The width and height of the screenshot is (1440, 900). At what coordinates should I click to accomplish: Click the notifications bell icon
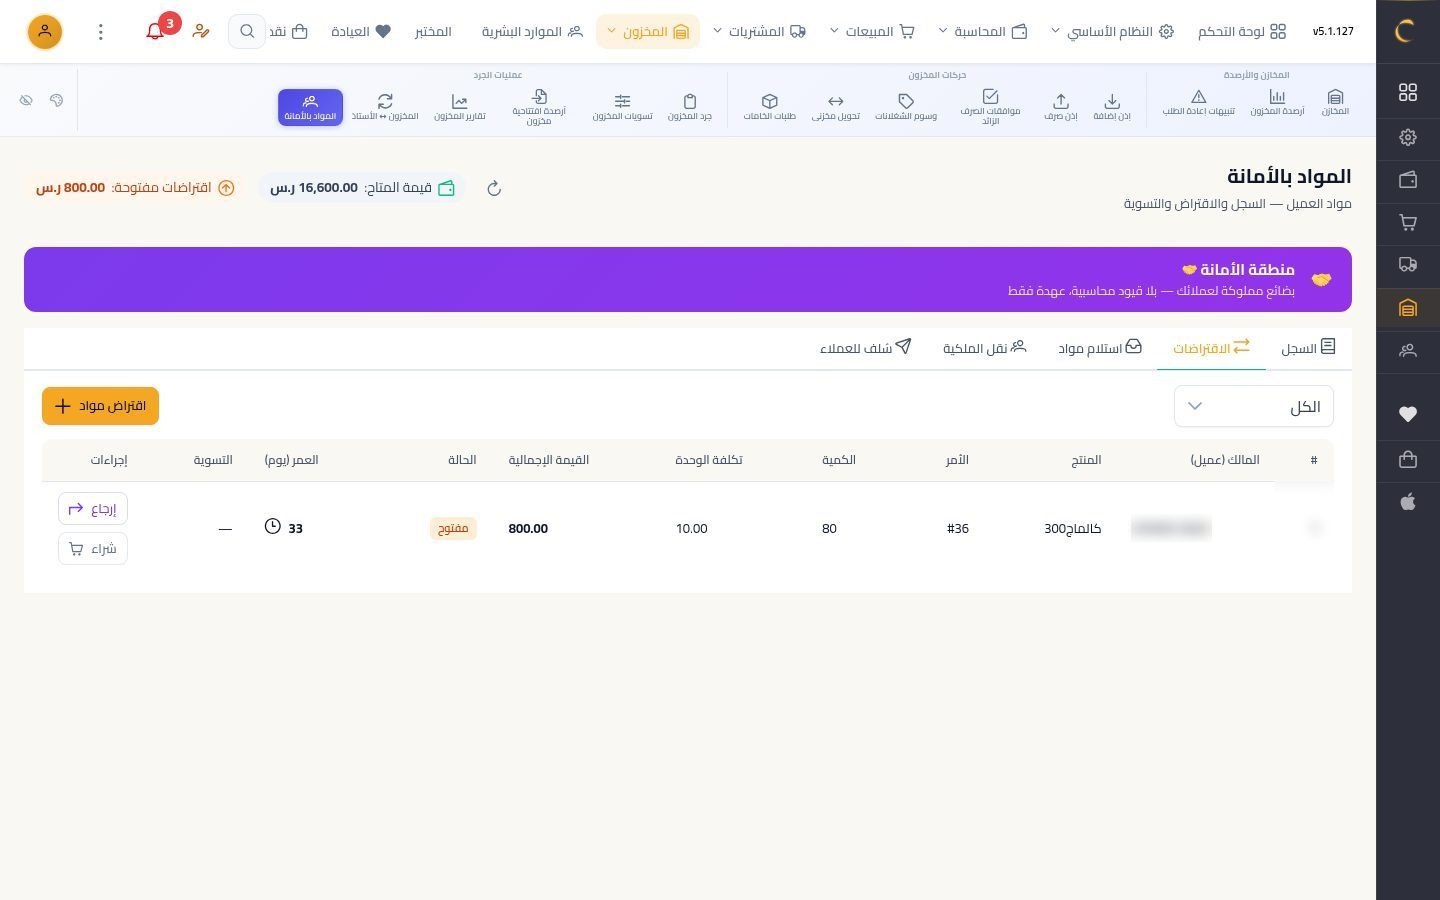155,31
